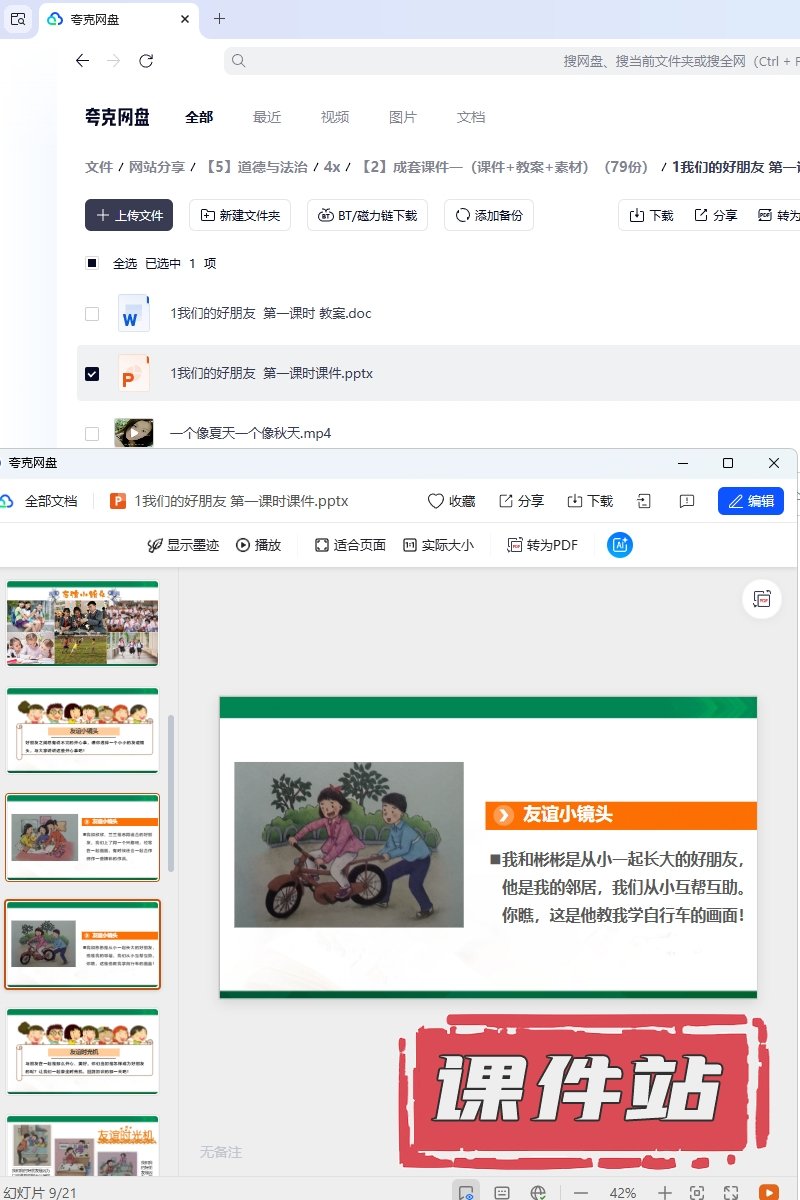Image resolution: width=800 pixels, height=1200 pixels.
Task: Start slideshow with orange play icon
Action: coord(768,1192)
